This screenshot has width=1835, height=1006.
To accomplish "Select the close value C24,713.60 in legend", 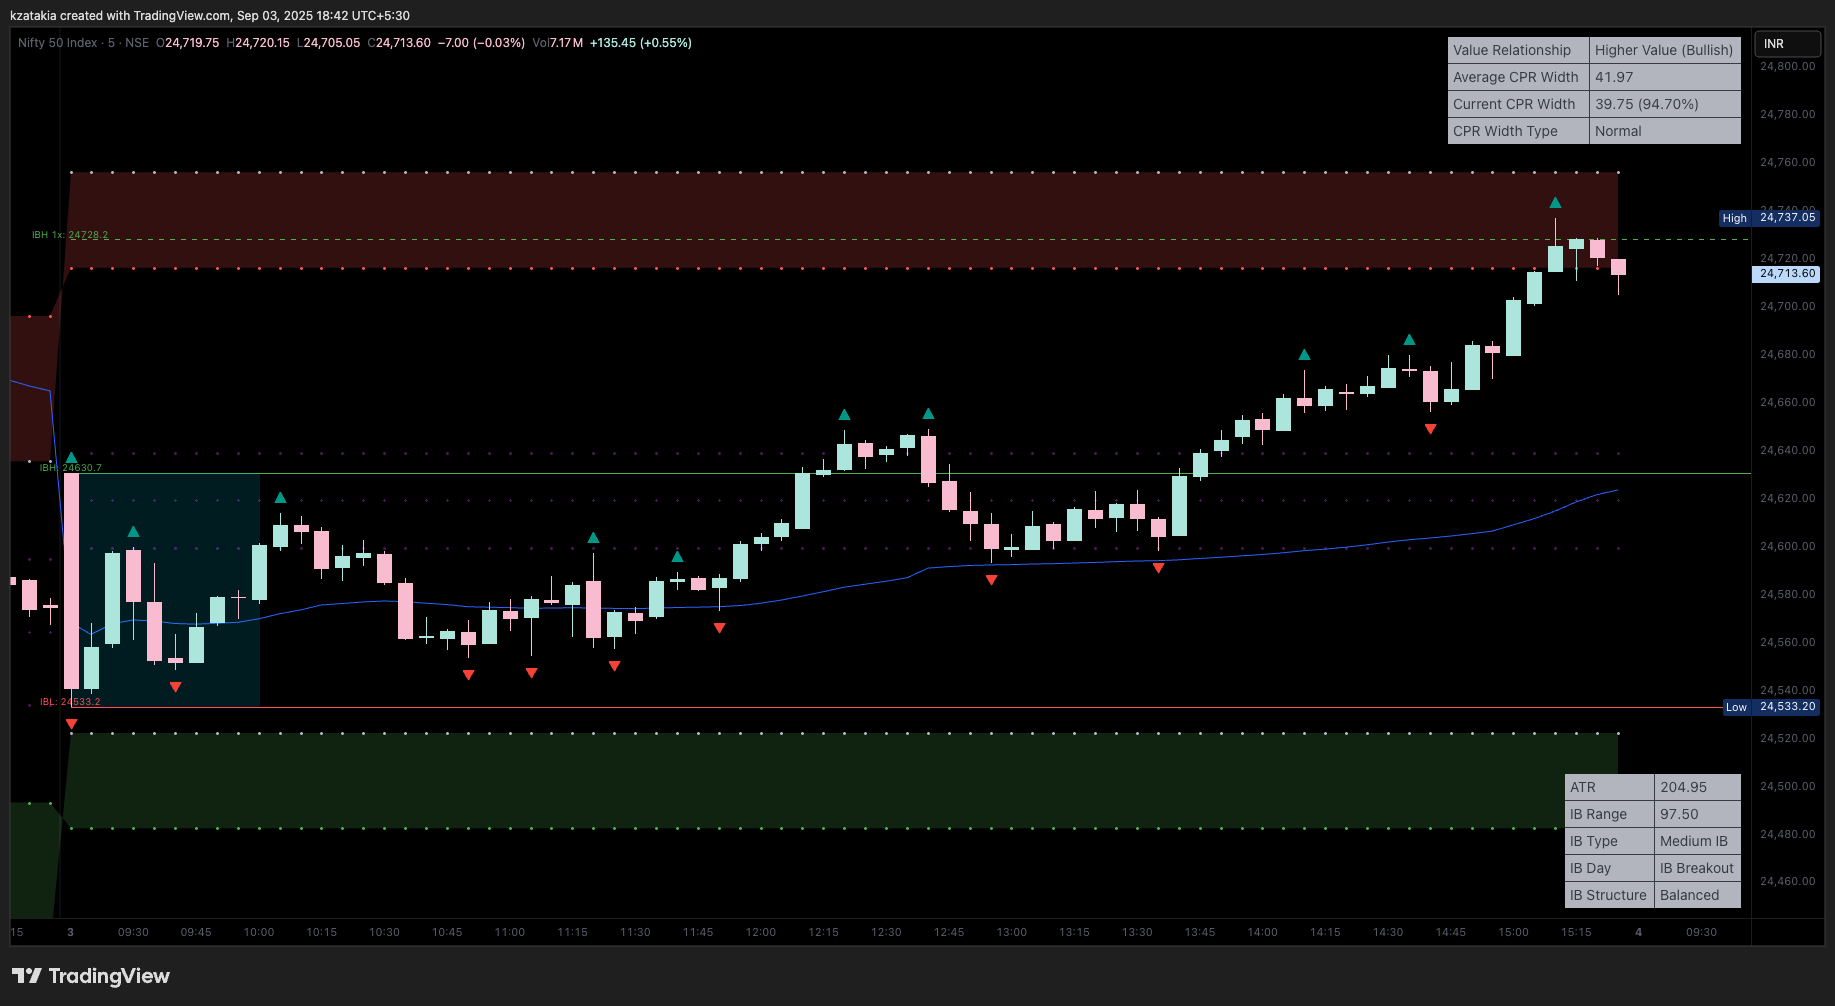I will [399, 43].
